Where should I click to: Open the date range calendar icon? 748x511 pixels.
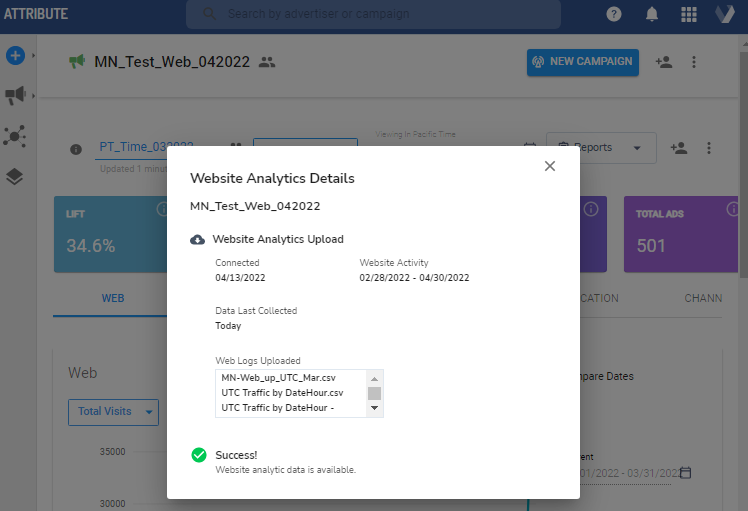point(685,472)
